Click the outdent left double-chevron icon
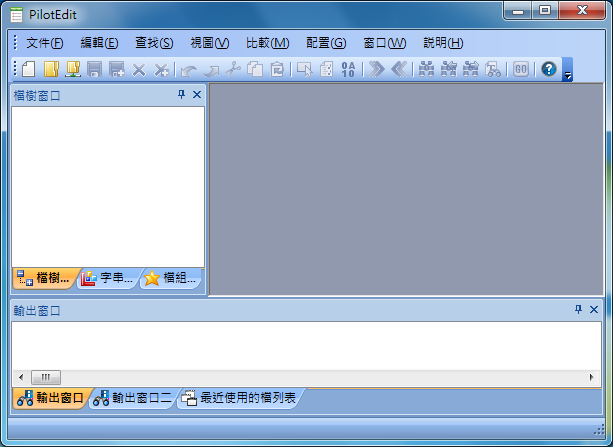The height and width of the screenshot is (447, 613). (399, 69)
